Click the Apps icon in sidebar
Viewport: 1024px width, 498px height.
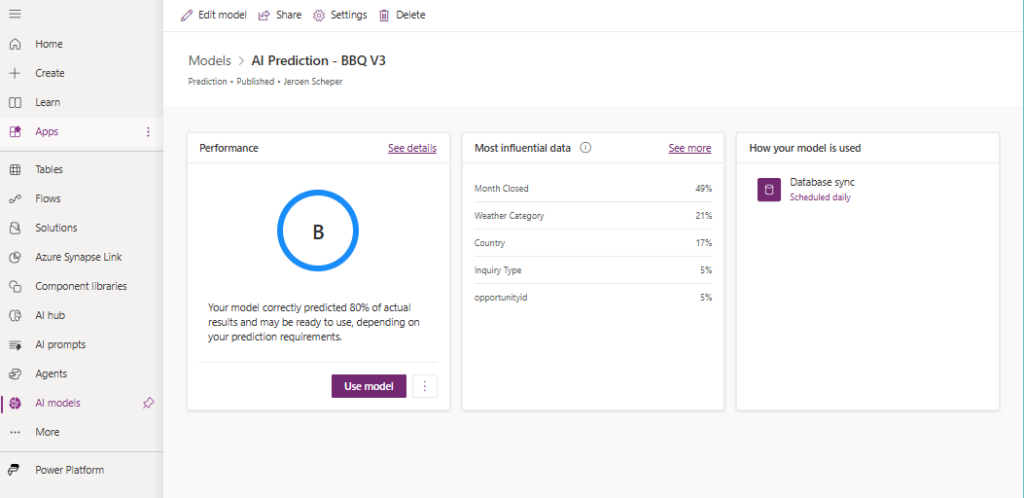pyautogui.click(x=15, y=132)
